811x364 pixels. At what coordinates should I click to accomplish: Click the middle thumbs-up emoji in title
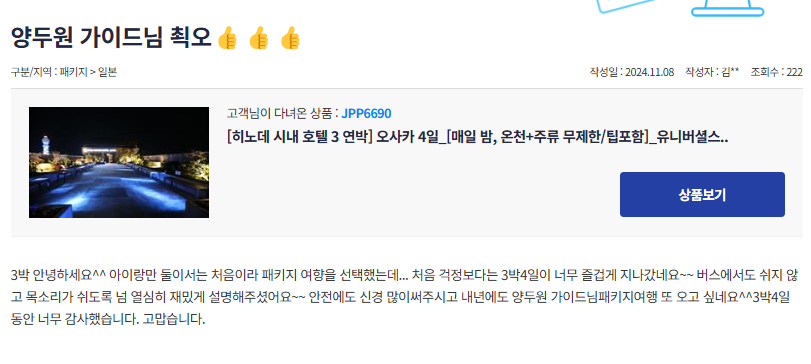click(x=259, y=38)
